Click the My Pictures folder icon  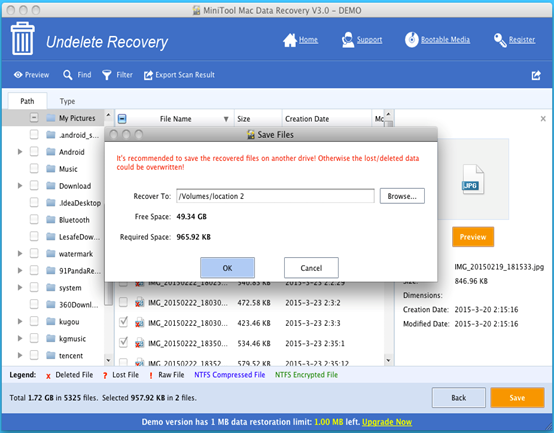[x=51, y=118]
